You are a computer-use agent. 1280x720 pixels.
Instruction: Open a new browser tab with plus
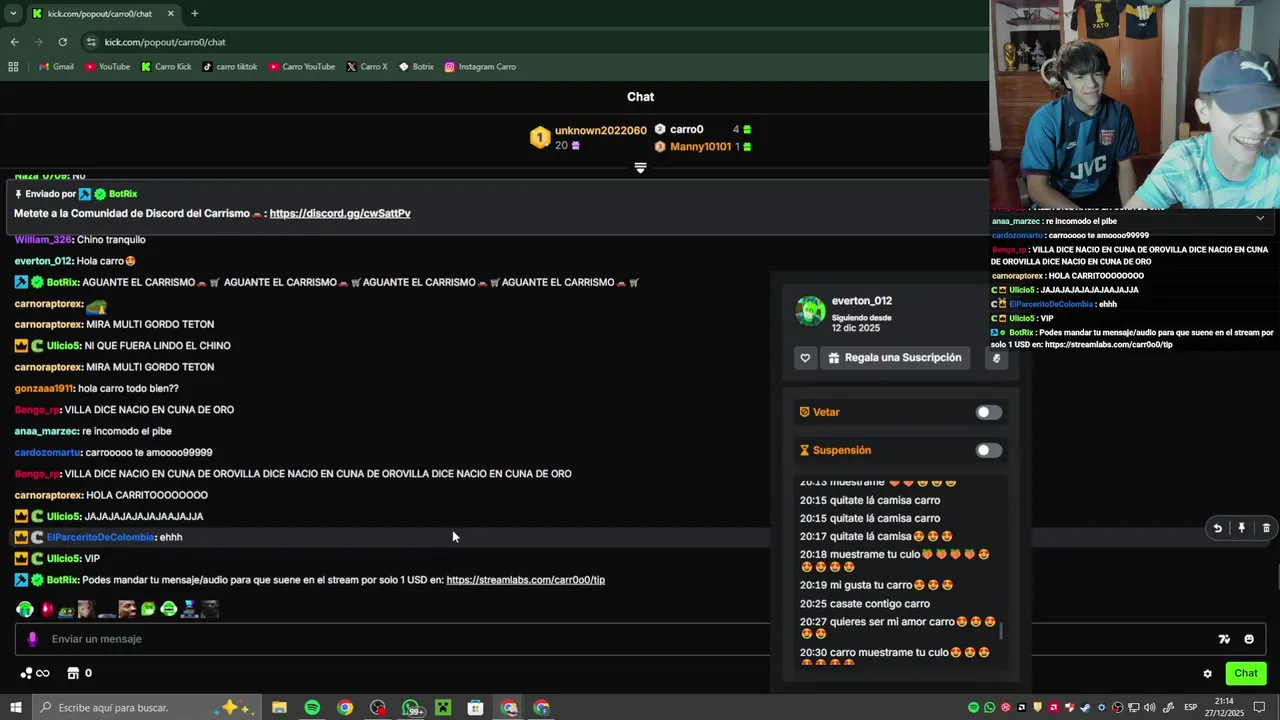pyautogui.click(x=194, y=14)
